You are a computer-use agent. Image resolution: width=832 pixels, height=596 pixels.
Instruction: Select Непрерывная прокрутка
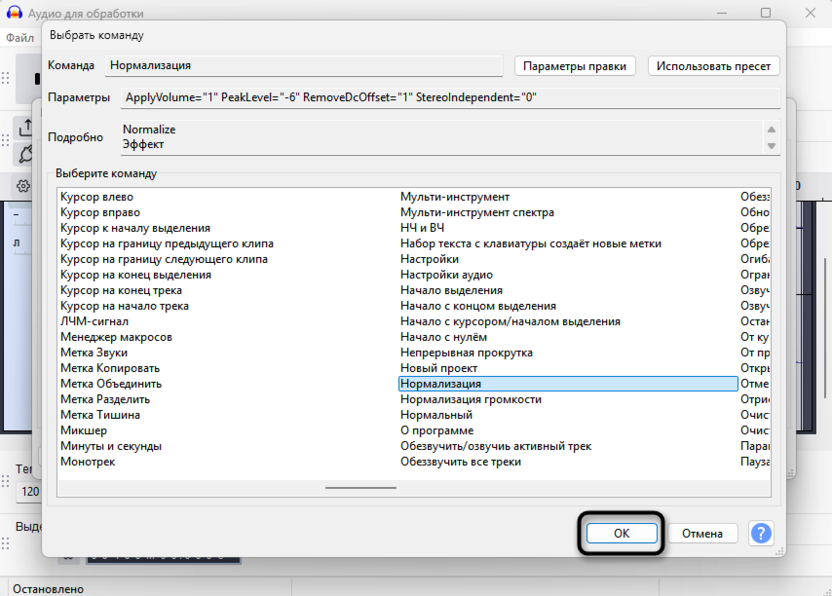coord(466,352)
